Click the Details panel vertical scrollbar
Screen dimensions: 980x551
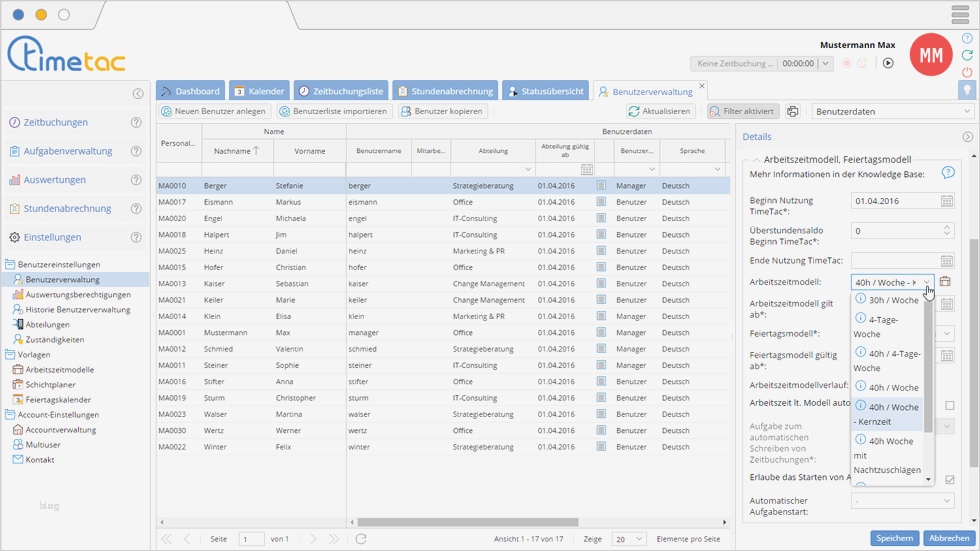click(x=974, y=353)
